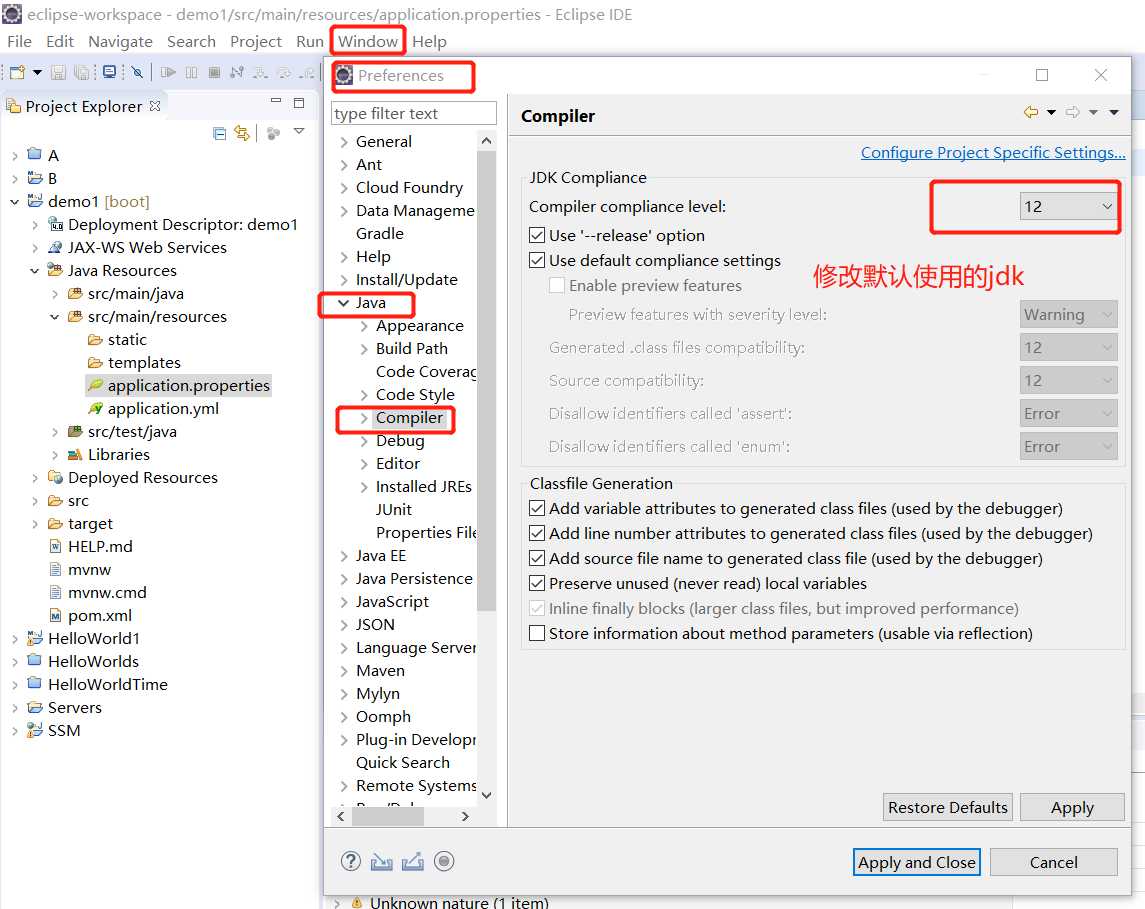Toggle Use default compliance settings checkbox
This screenshot has height=909, width=1145.
point(537,260)
